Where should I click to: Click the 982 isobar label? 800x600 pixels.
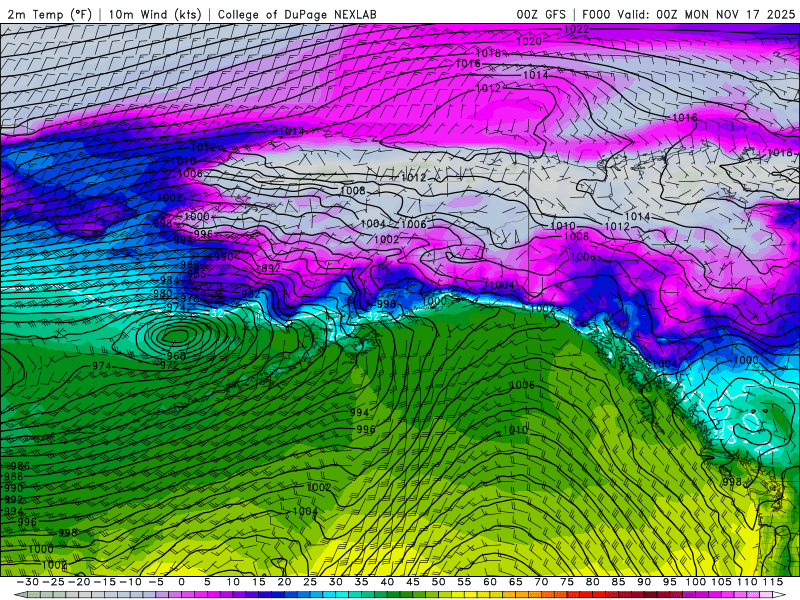coord(251,294)
